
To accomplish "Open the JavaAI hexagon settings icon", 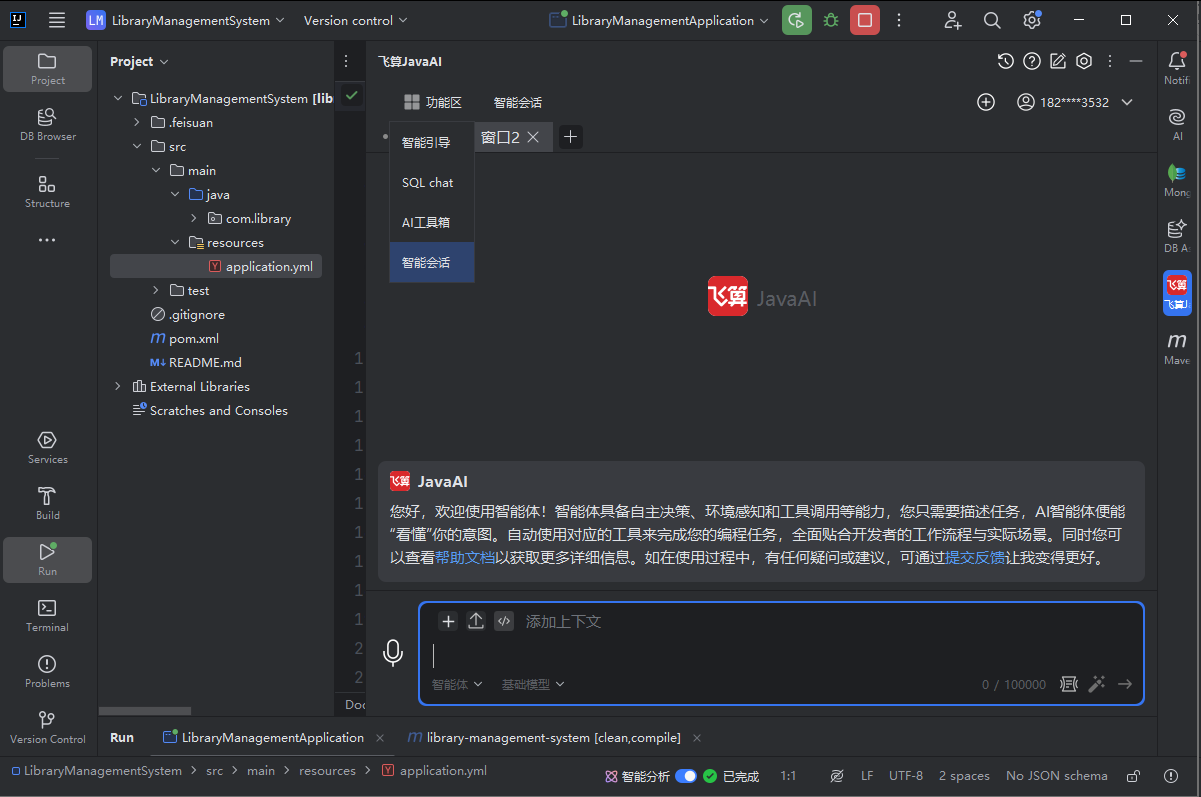I will [1084, 61].
